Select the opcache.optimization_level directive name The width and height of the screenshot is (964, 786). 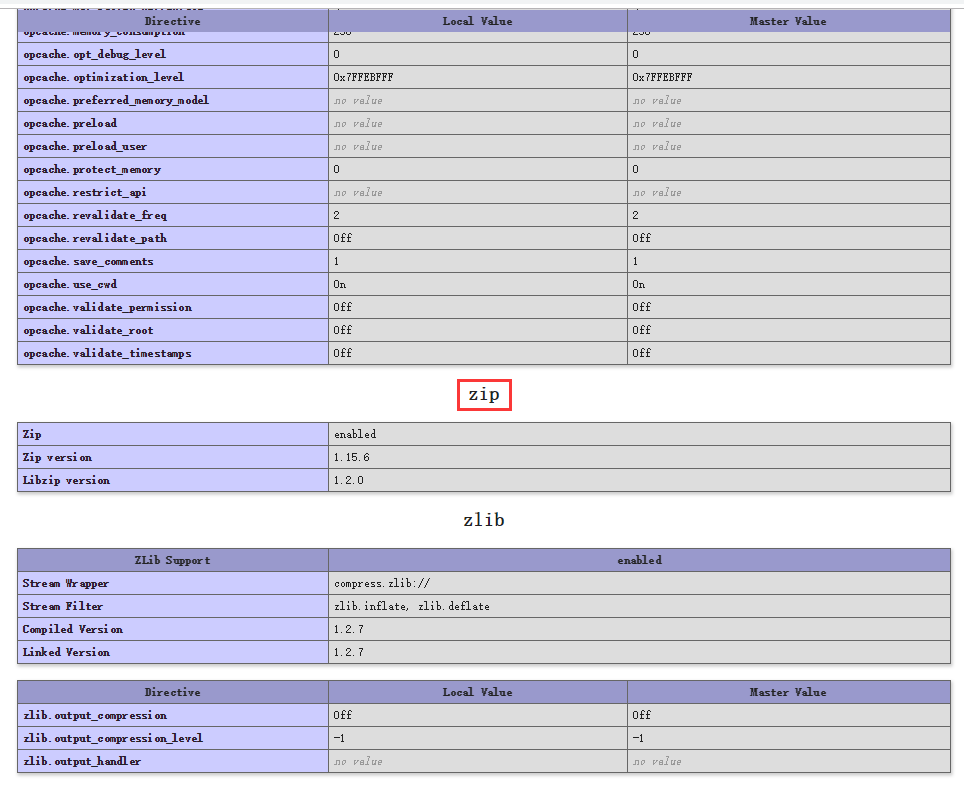coord(103,77)
